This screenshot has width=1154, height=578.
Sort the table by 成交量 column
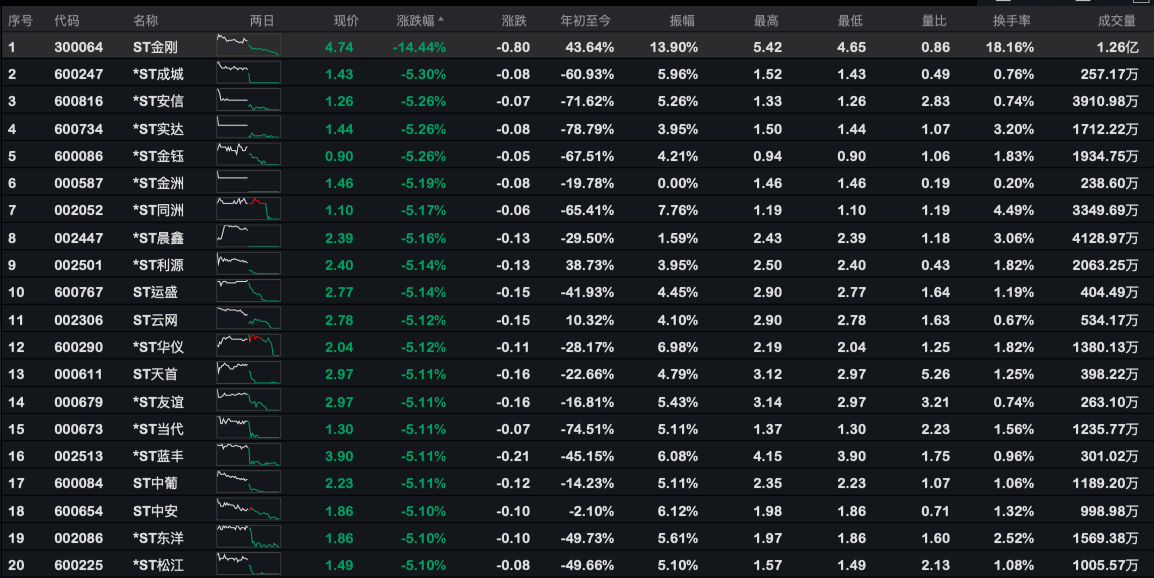[x=1116, y=20]
